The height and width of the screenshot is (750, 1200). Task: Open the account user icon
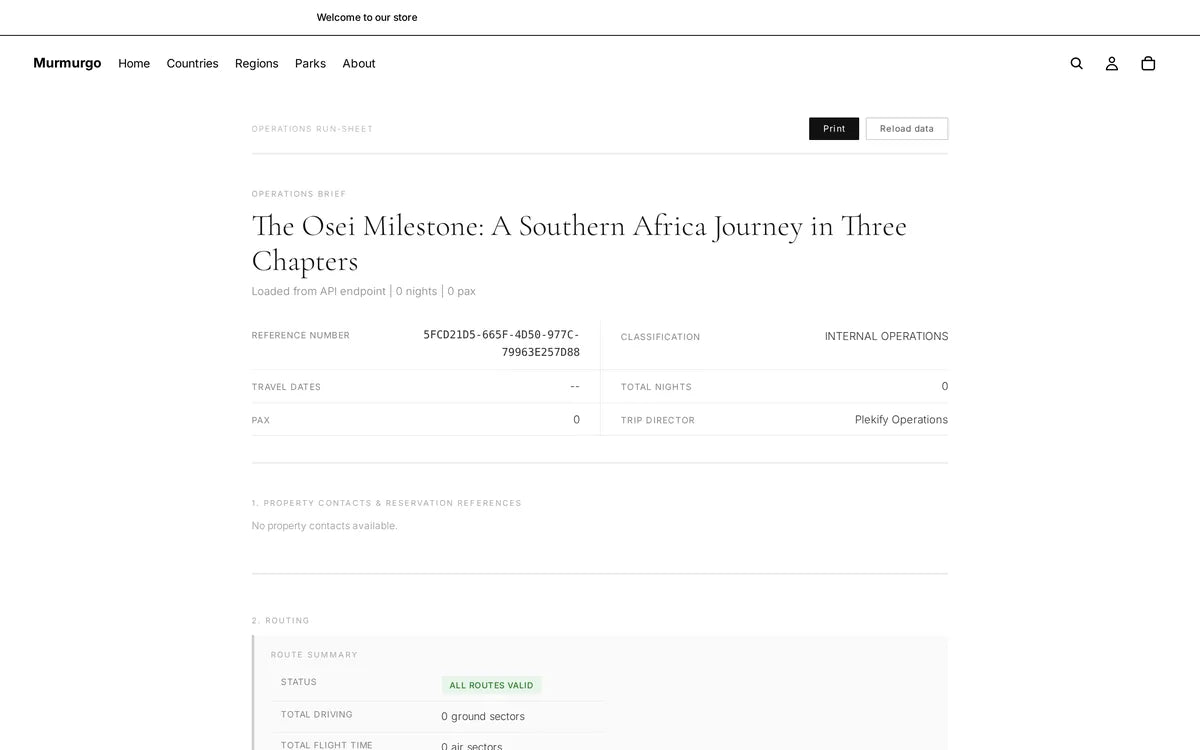[x=1112, y=63]
